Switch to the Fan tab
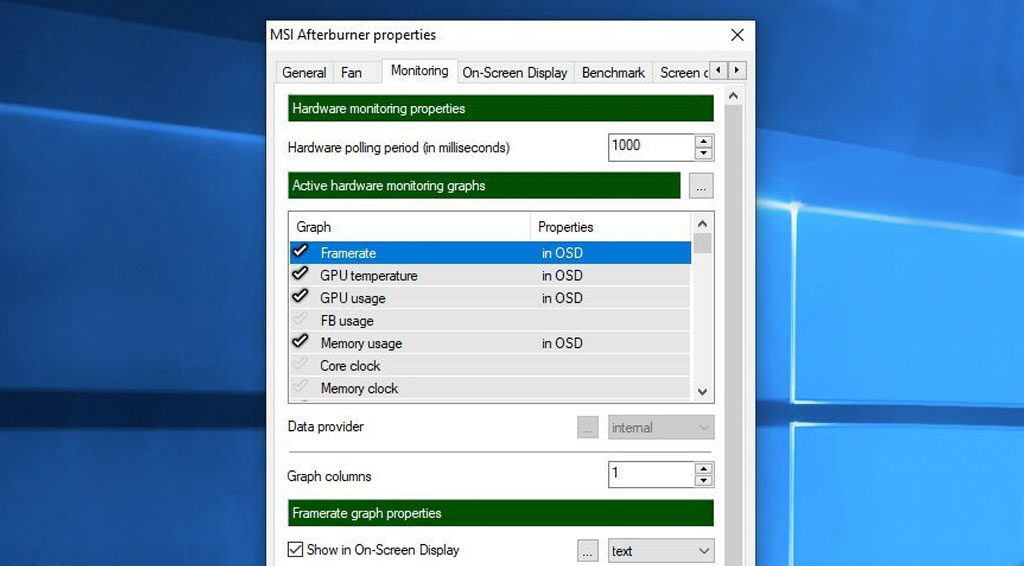This screenshot has height=566, width=1024. [351, 72]
